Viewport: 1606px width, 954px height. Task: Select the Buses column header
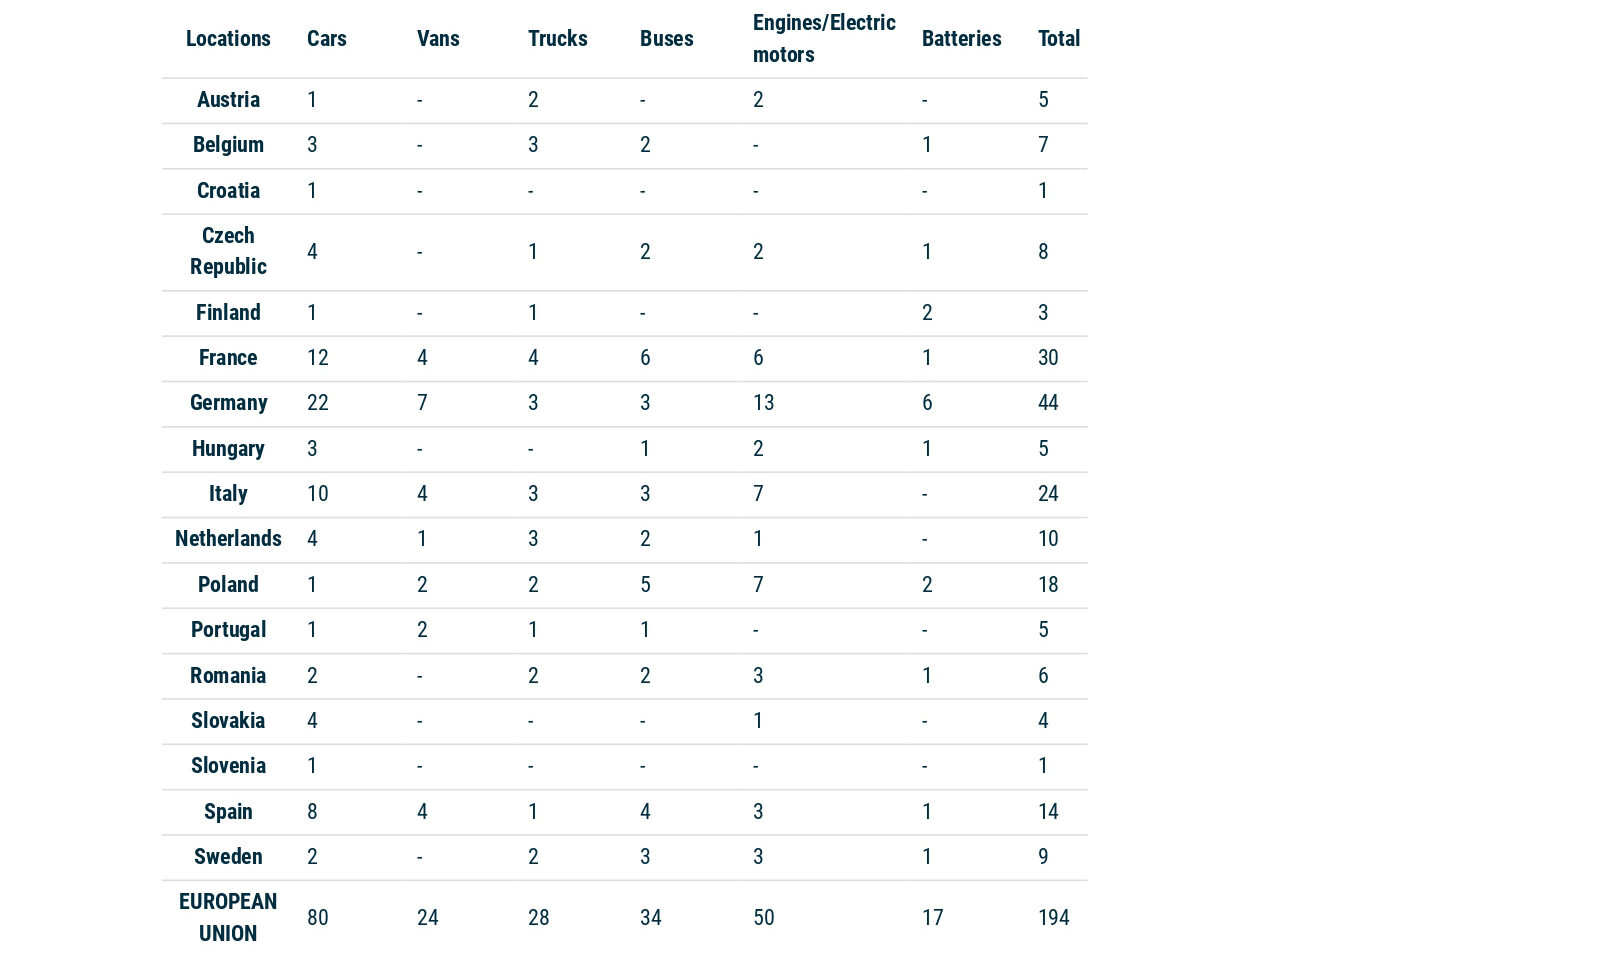tap(667, 38)
